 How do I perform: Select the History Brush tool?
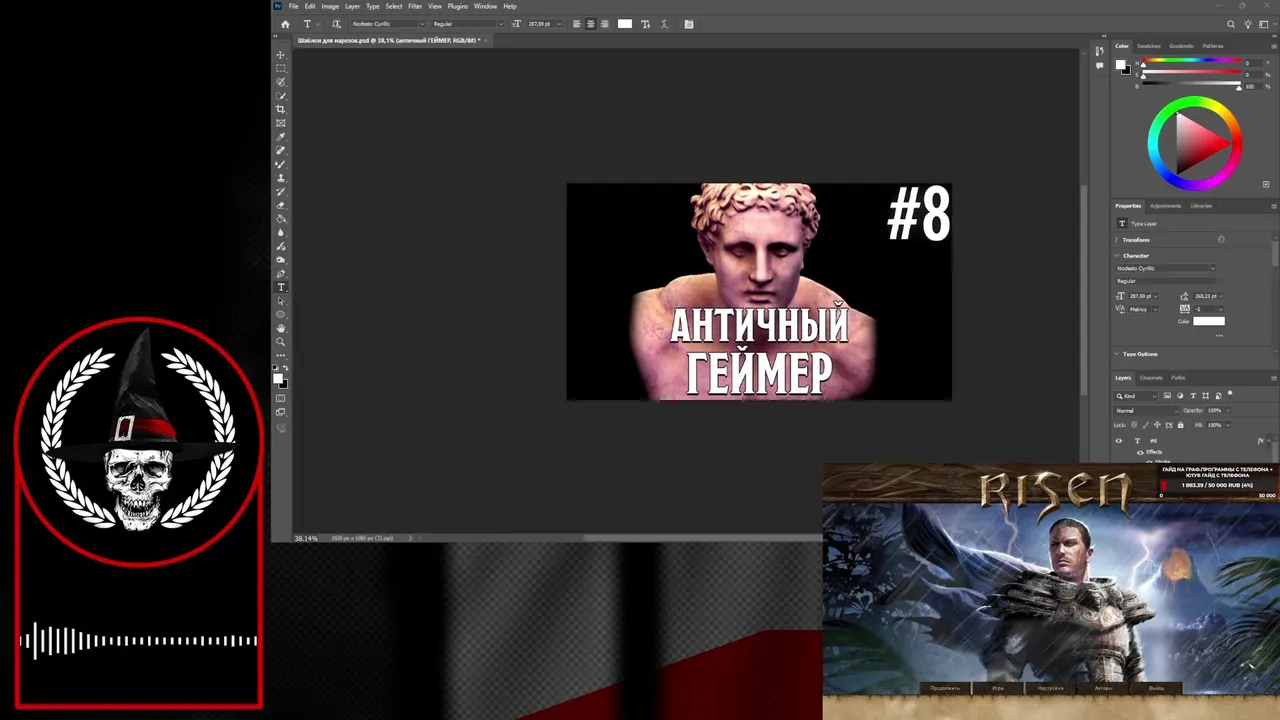click(280, 191)
